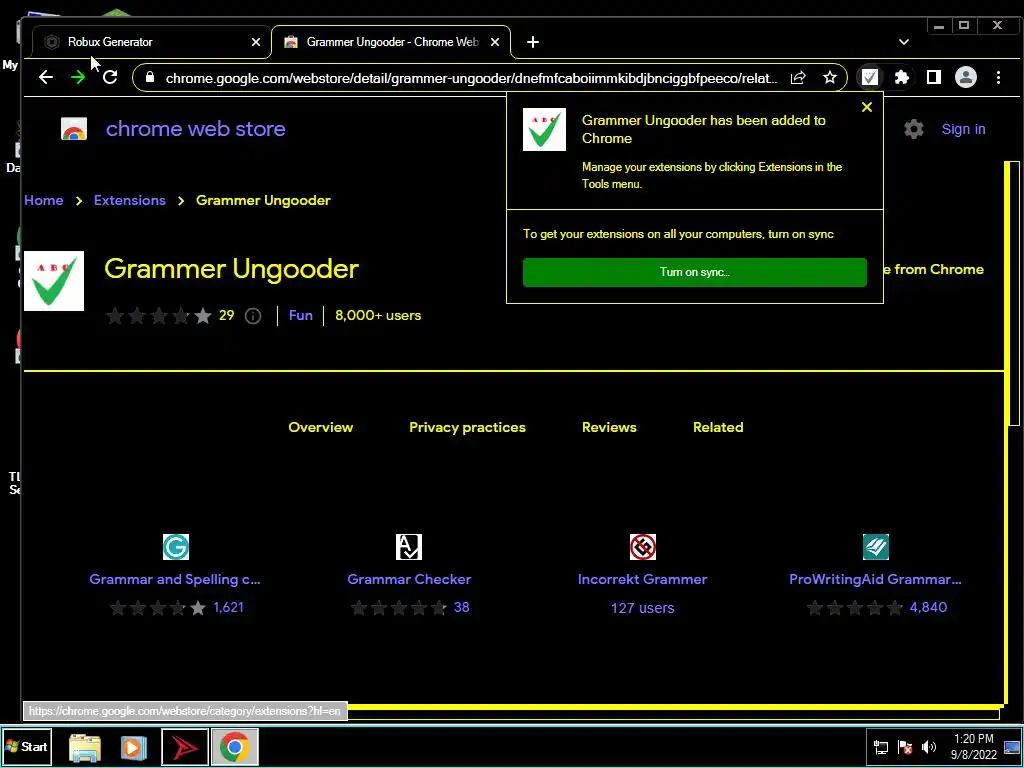This screenshot has width=1024, height=768.
Task: Click the Sign in link
Action: [963, 129]
